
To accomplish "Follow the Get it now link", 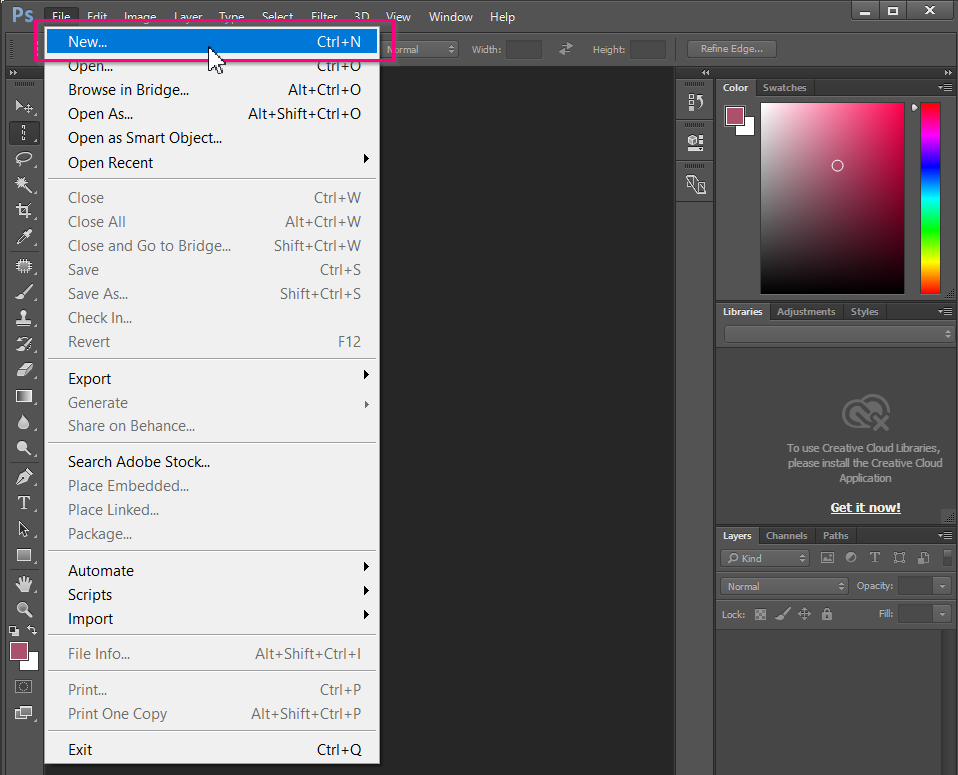I will pyautogui.click(x=865, y=507).
